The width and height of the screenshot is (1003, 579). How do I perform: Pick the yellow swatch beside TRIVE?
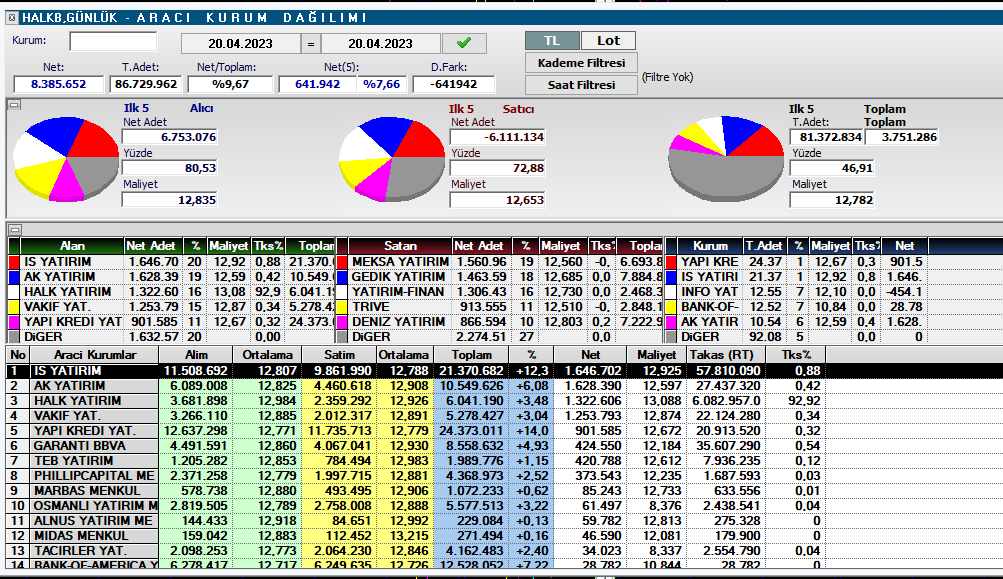coord(342,307)
